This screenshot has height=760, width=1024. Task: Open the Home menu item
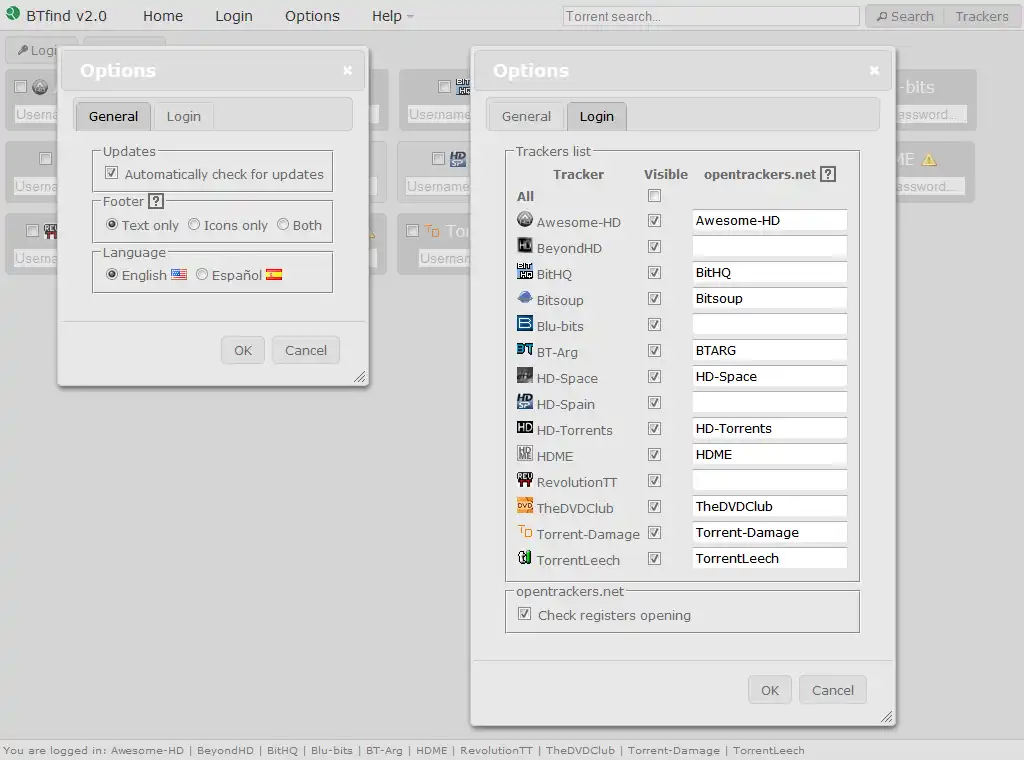163,16
